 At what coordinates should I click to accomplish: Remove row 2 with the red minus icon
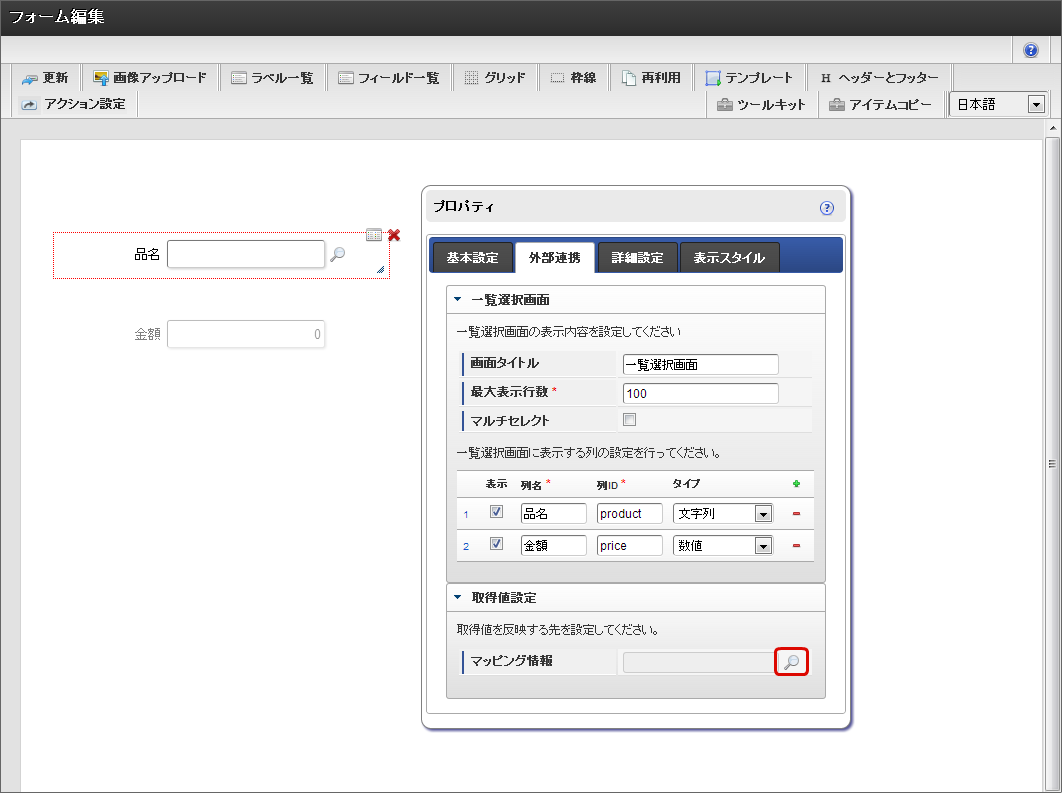(x=797, y=546)
